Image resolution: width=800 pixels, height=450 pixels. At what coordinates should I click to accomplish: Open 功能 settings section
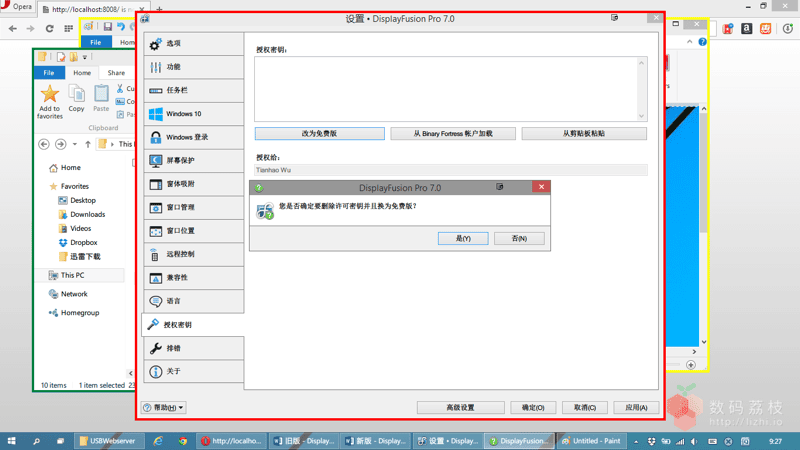coord(194,67)
